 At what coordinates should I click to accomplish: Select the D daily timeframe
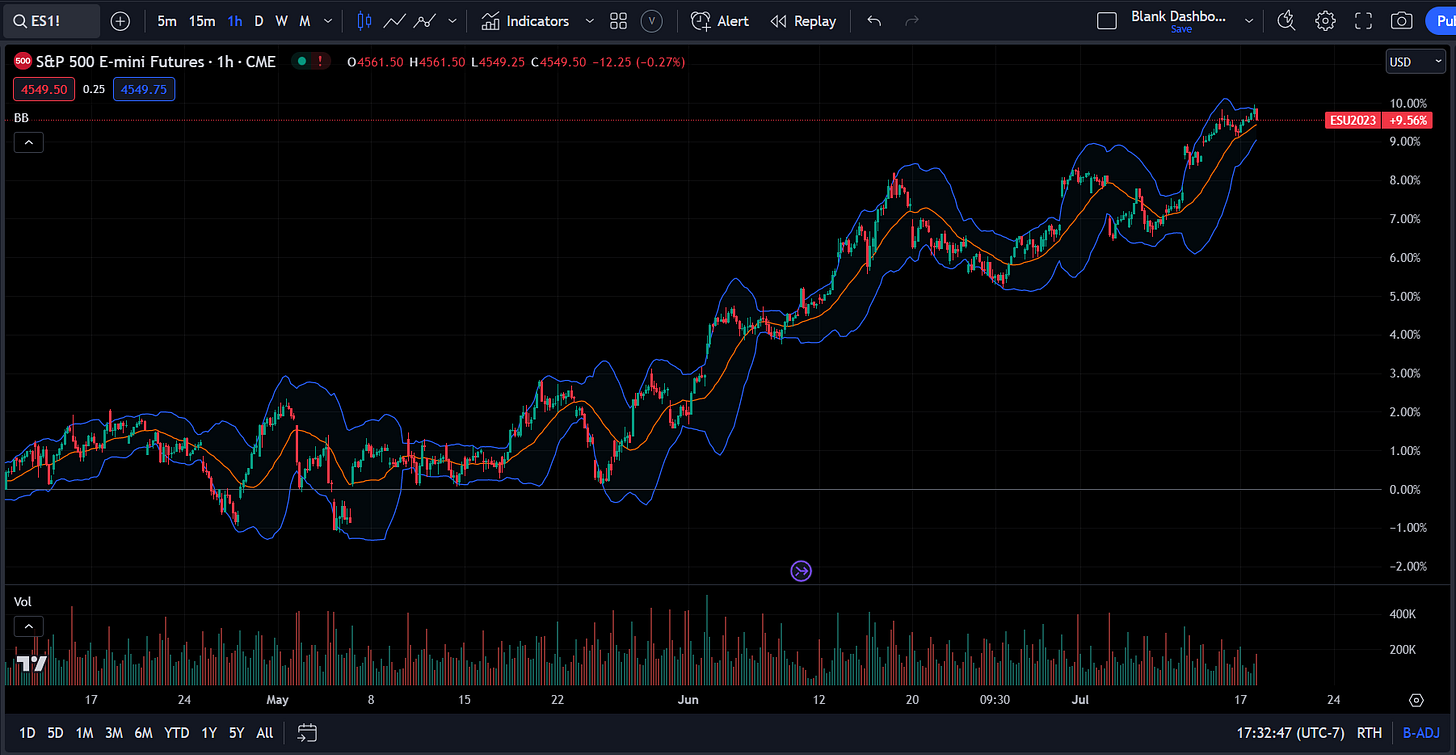tap(259, 21)
